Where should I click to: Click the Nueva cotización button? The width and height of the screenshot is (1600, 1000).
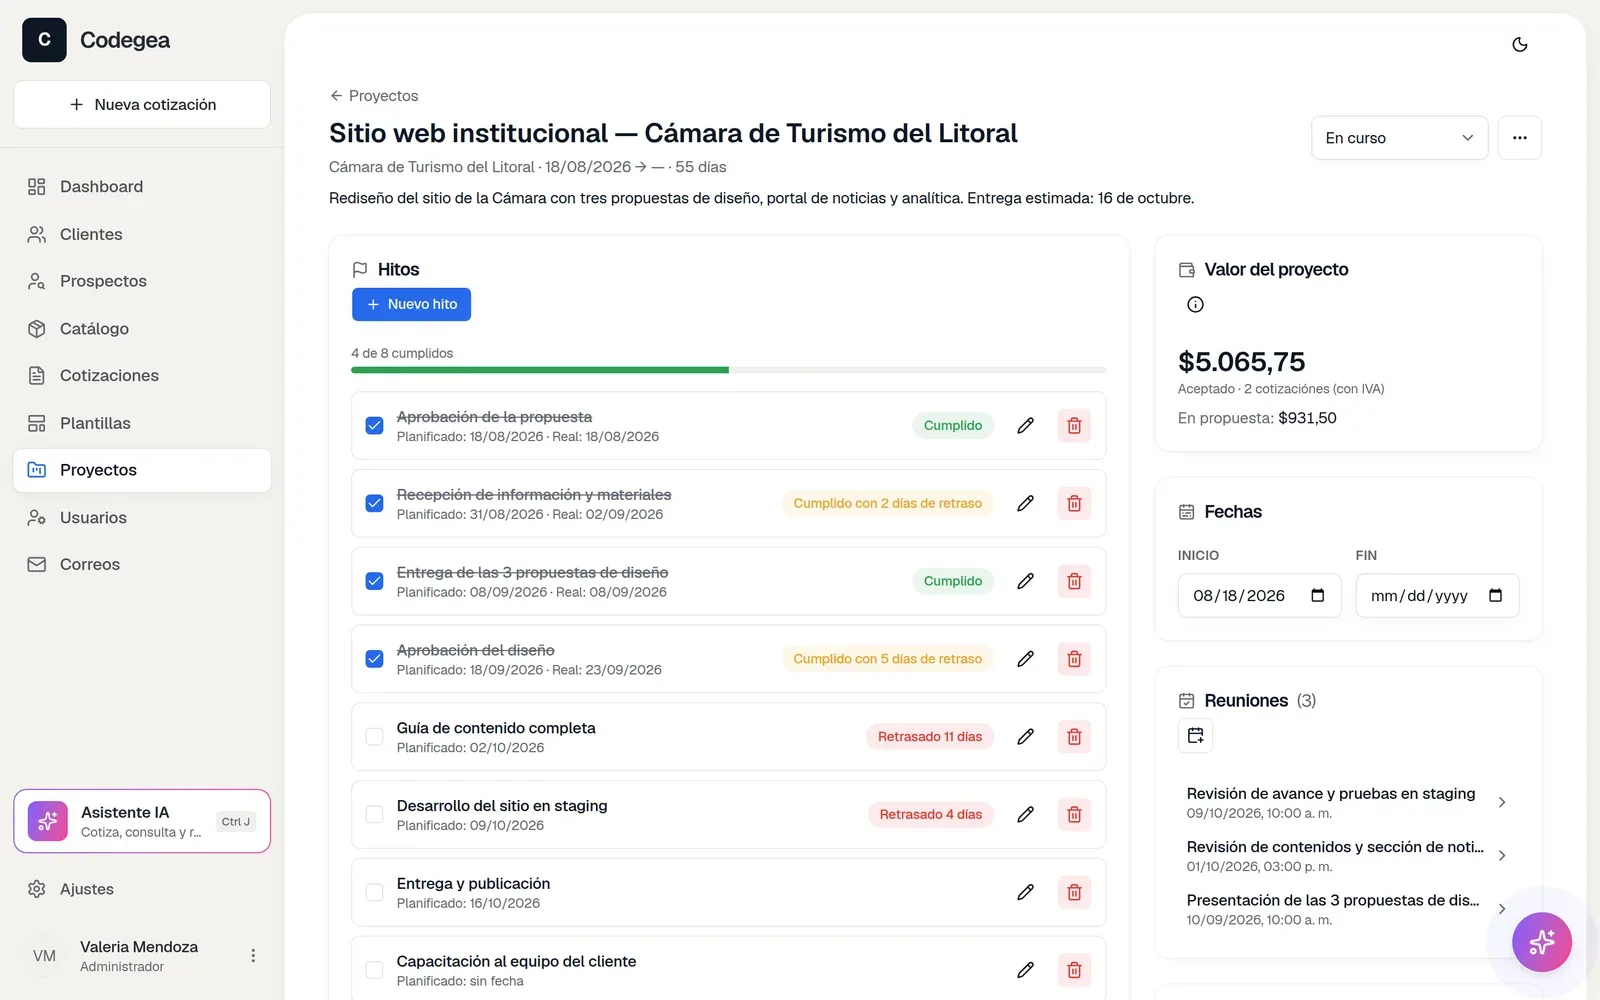[x=142, y=105]
